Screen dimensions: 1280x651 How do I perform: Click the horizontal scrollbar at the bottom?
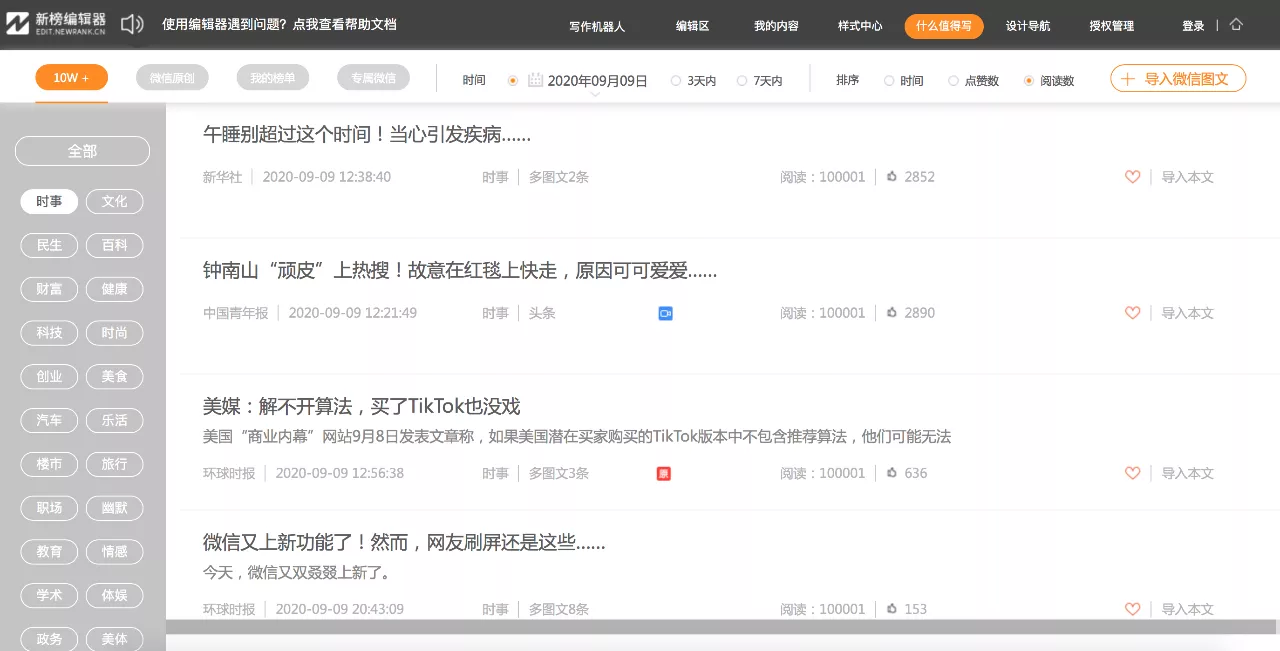(x=722, y=627)
